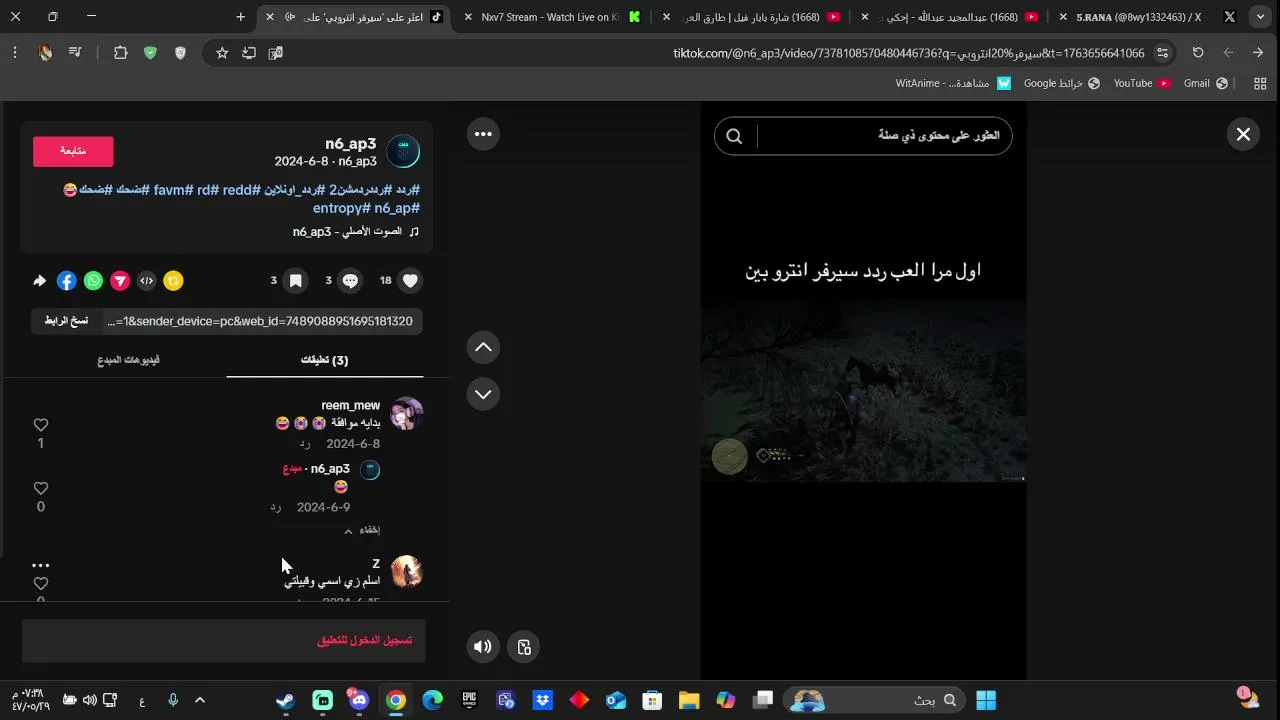Image resolution: width=1280 pixels, height=720 pixels.
Task: Switch to creator videos tab فيديوهات المبدع
Action: [x=129, y=360]
